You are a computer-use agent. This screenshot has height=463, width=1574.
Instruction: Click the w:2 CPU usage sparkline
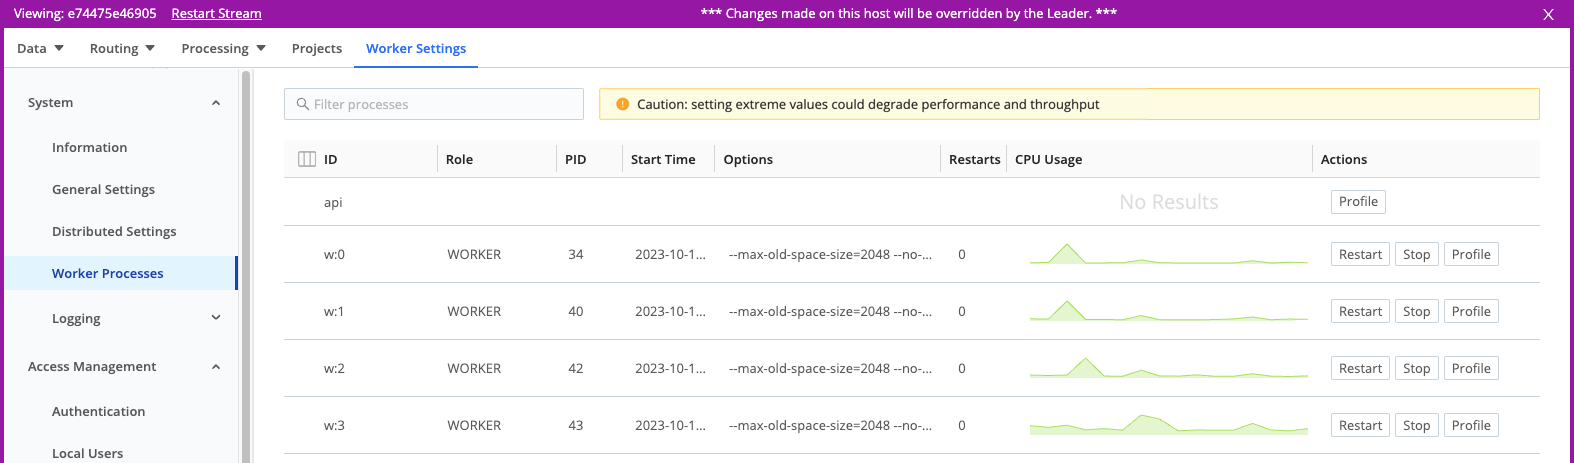[1169, 368]
